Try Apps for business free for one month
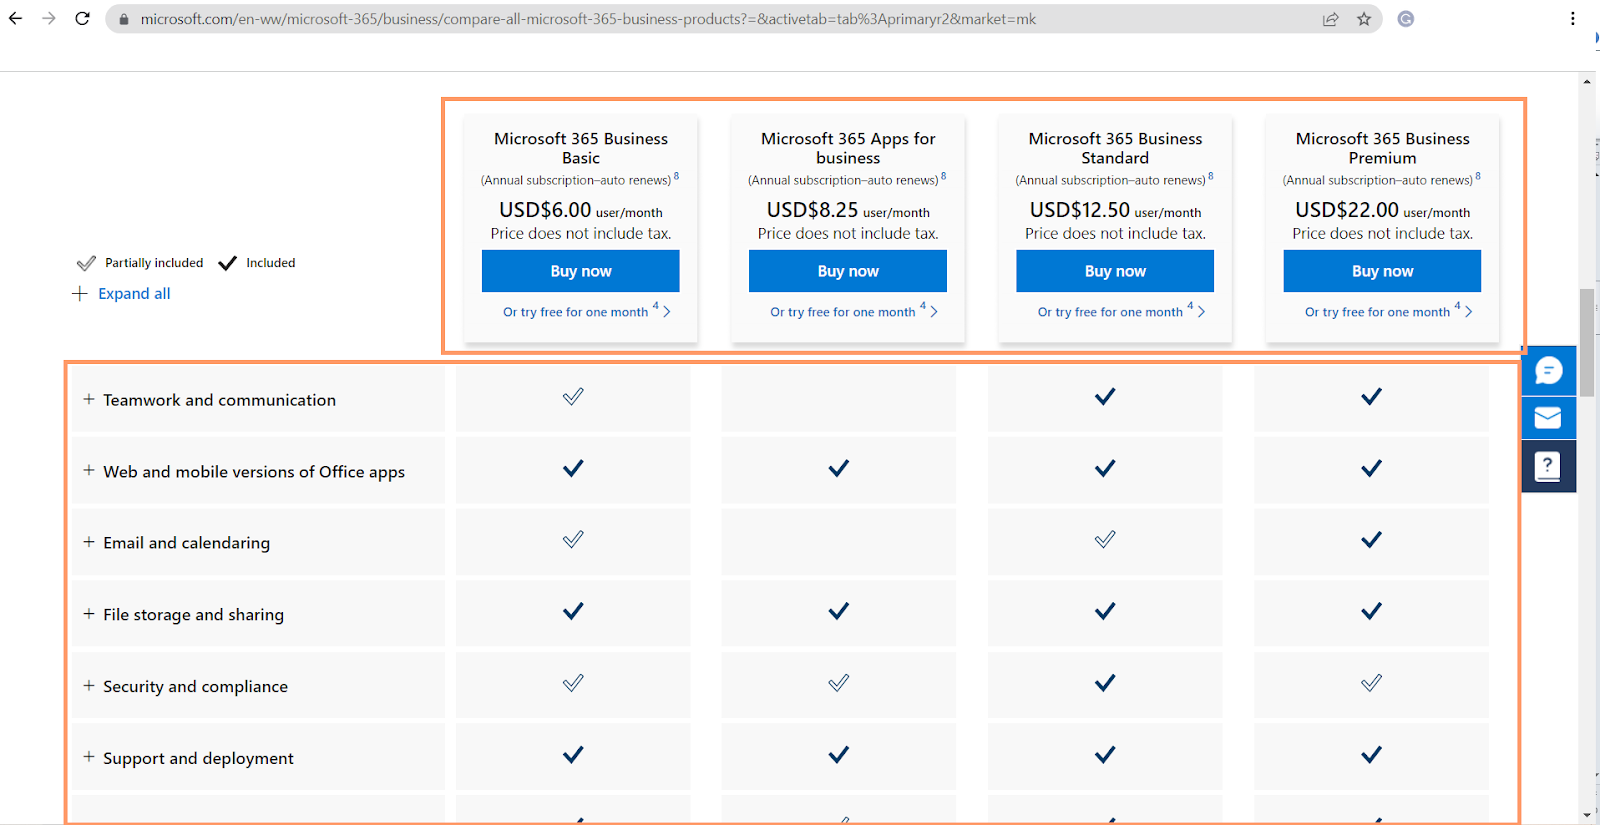Viewport: 1600px width, 825px height. pyautogui.click(x=853, y=312)
